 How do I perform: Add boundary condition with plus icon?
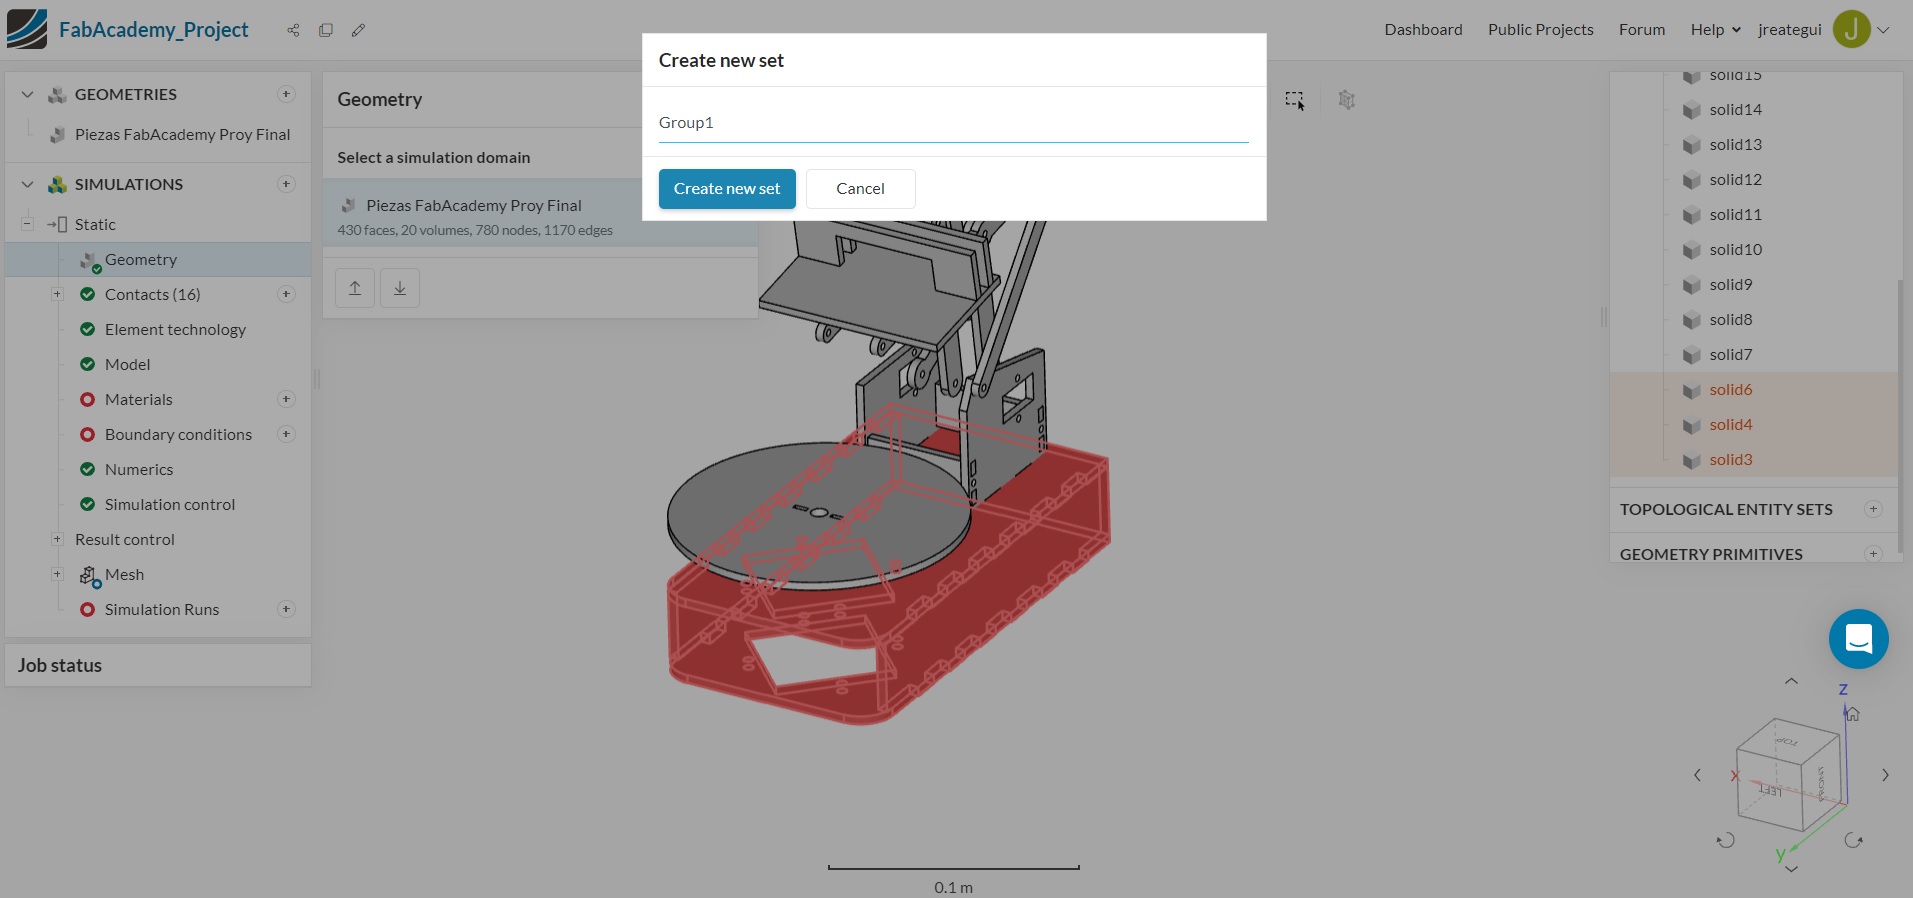click(x=286, y=434)
